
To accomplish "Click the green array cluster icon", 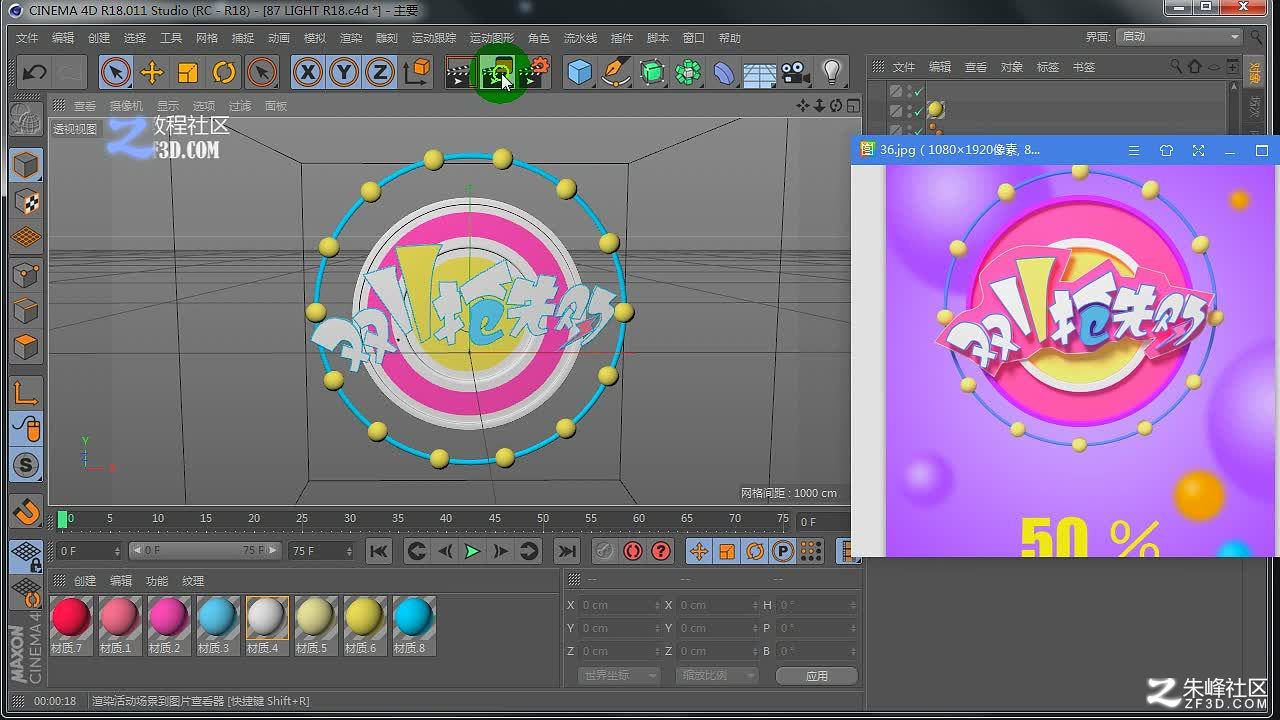I will (688, 72).
